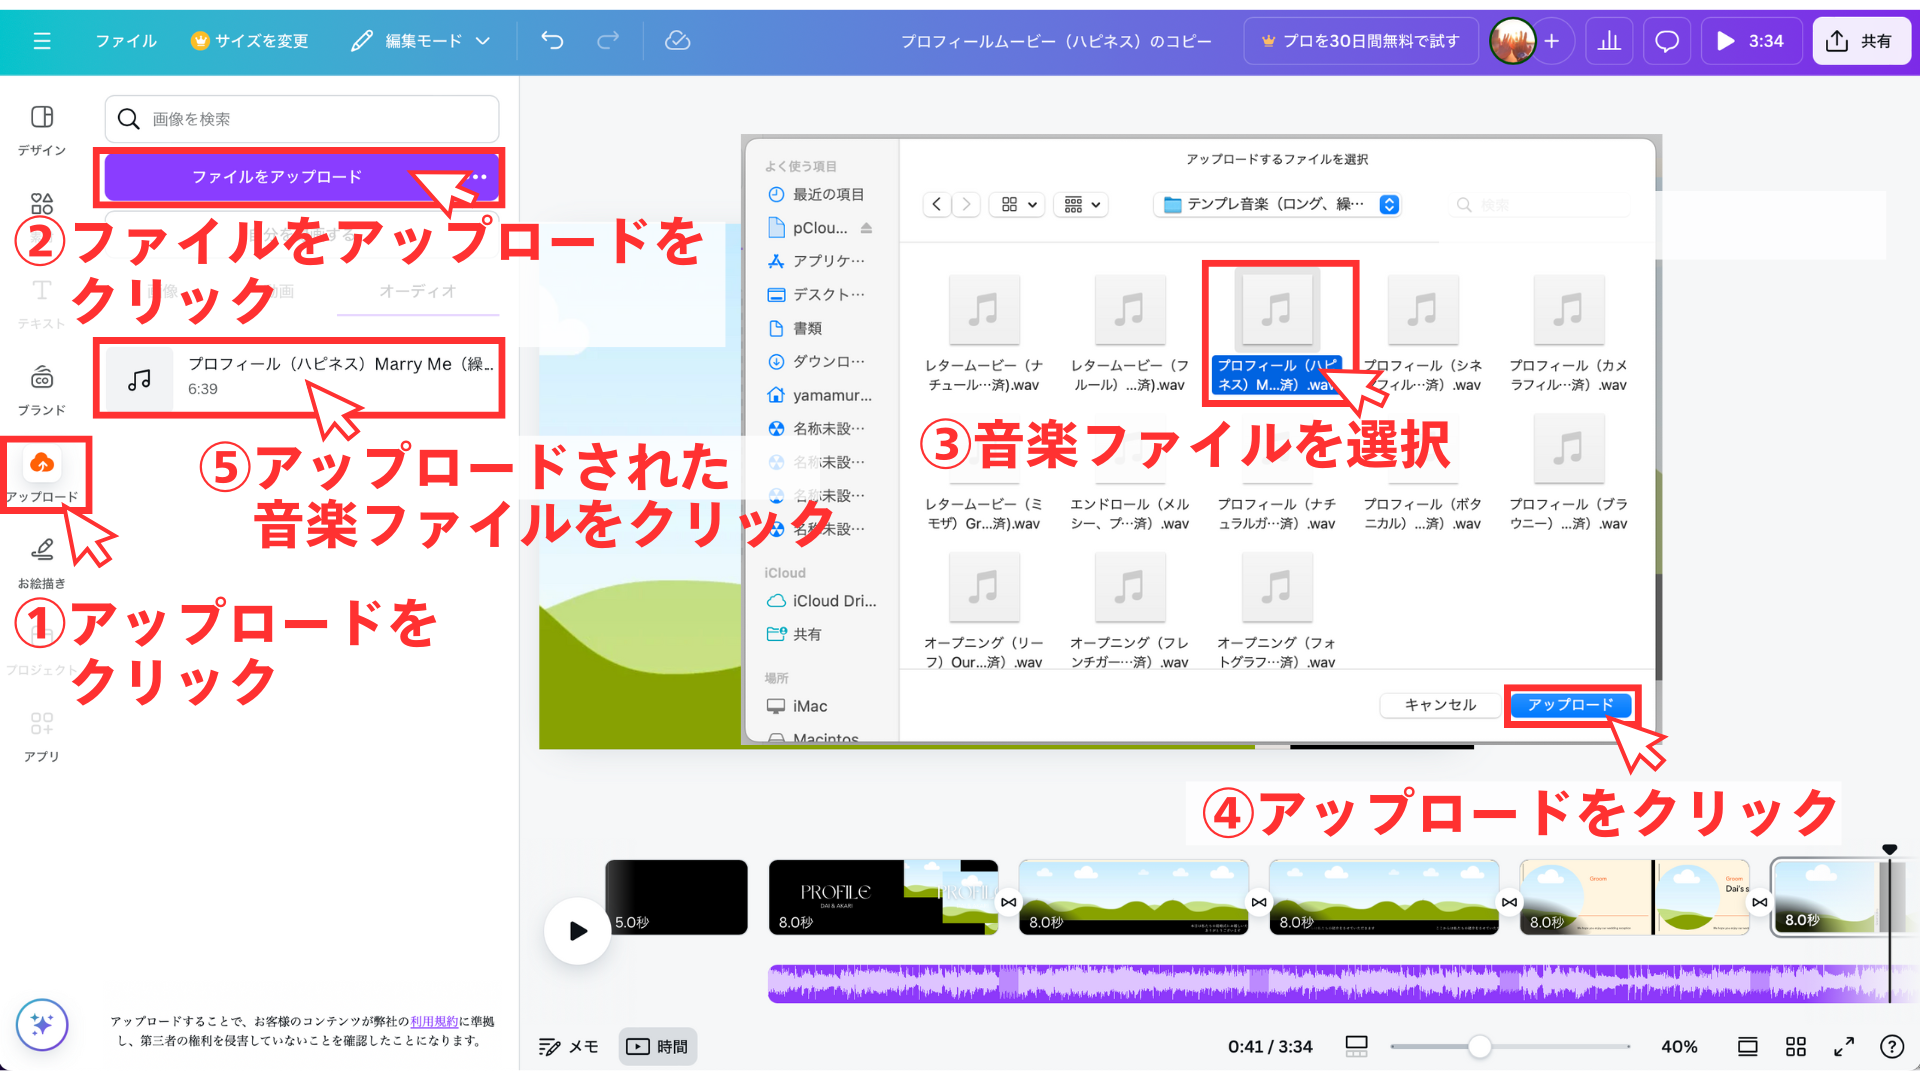Select file レタームービー（ナチュール…済).wav
The image size is (1920, 1080).
[983, 334]
